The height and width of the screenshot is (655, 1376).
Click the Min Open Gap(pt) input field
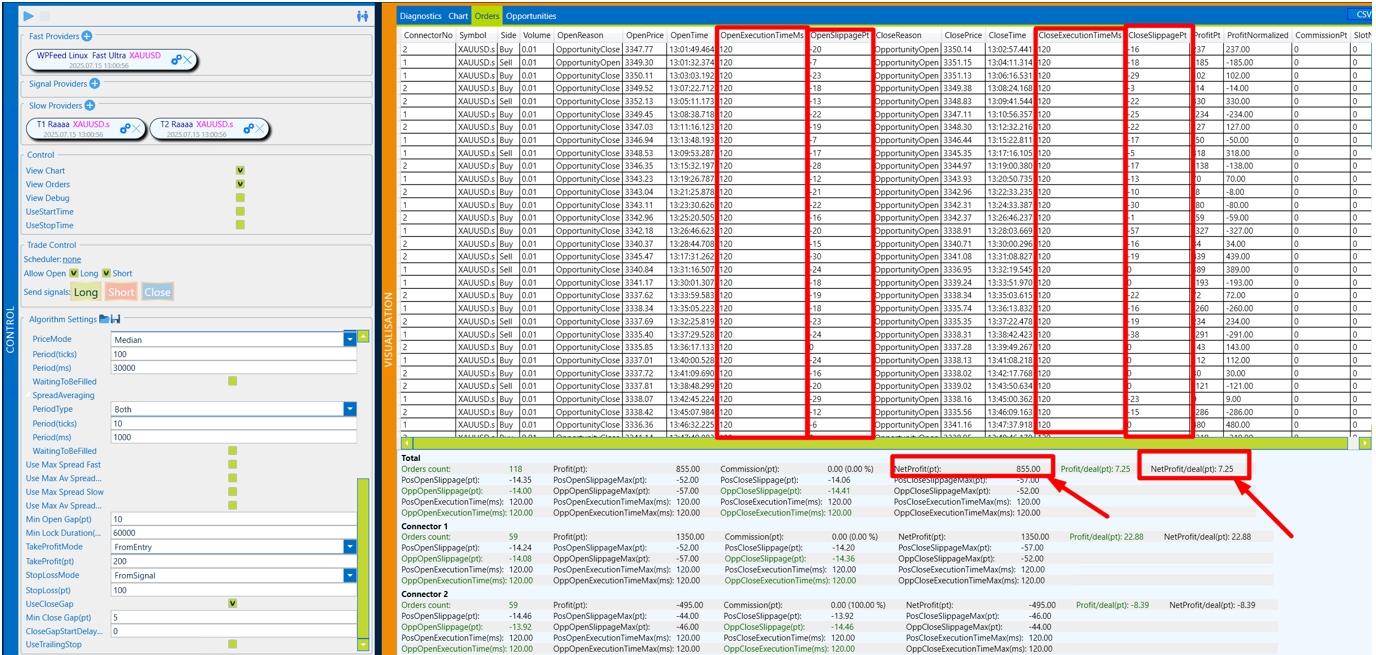click(x=234, y=519)
